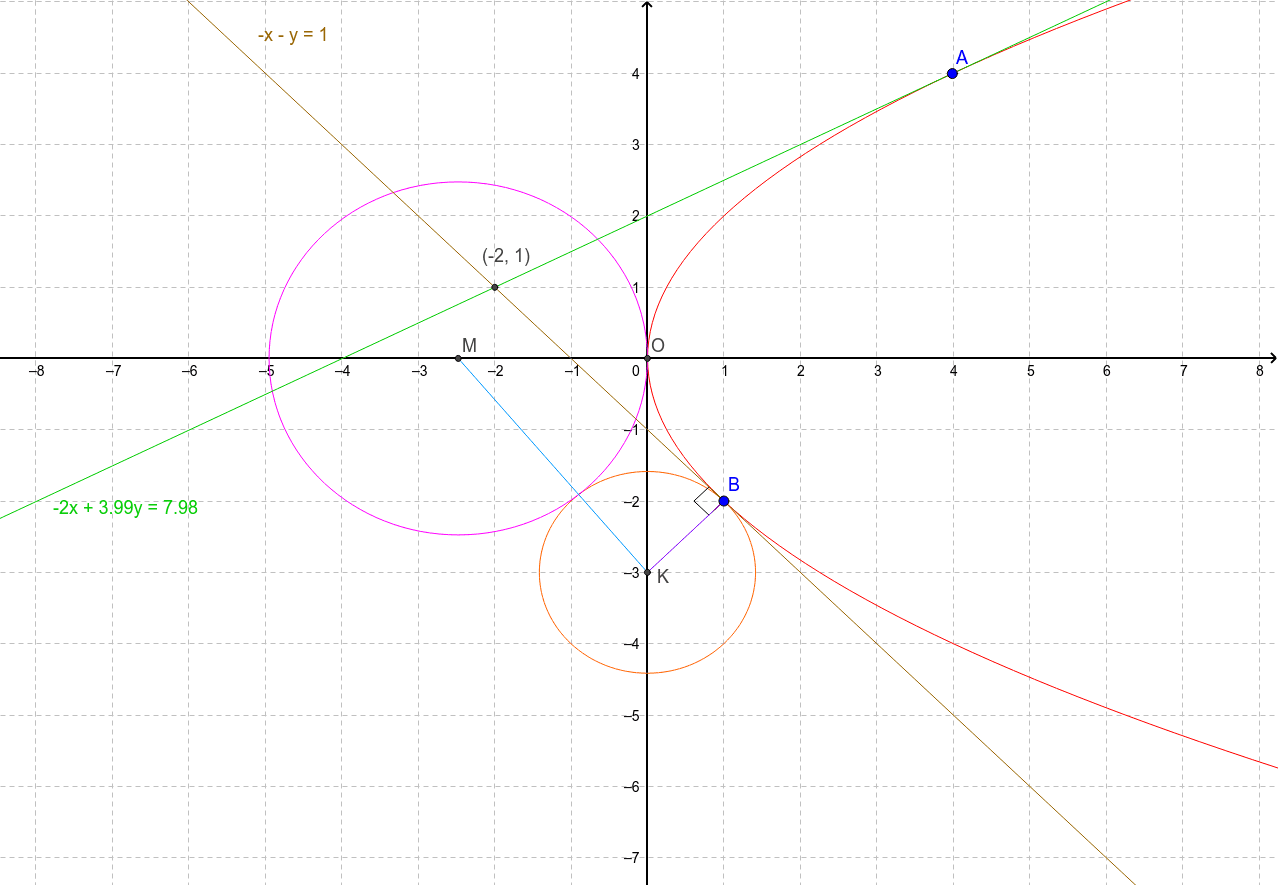Click the y-axis tick label -7
This screenshot has height=887, width=1280.
(x=630, y=858)
